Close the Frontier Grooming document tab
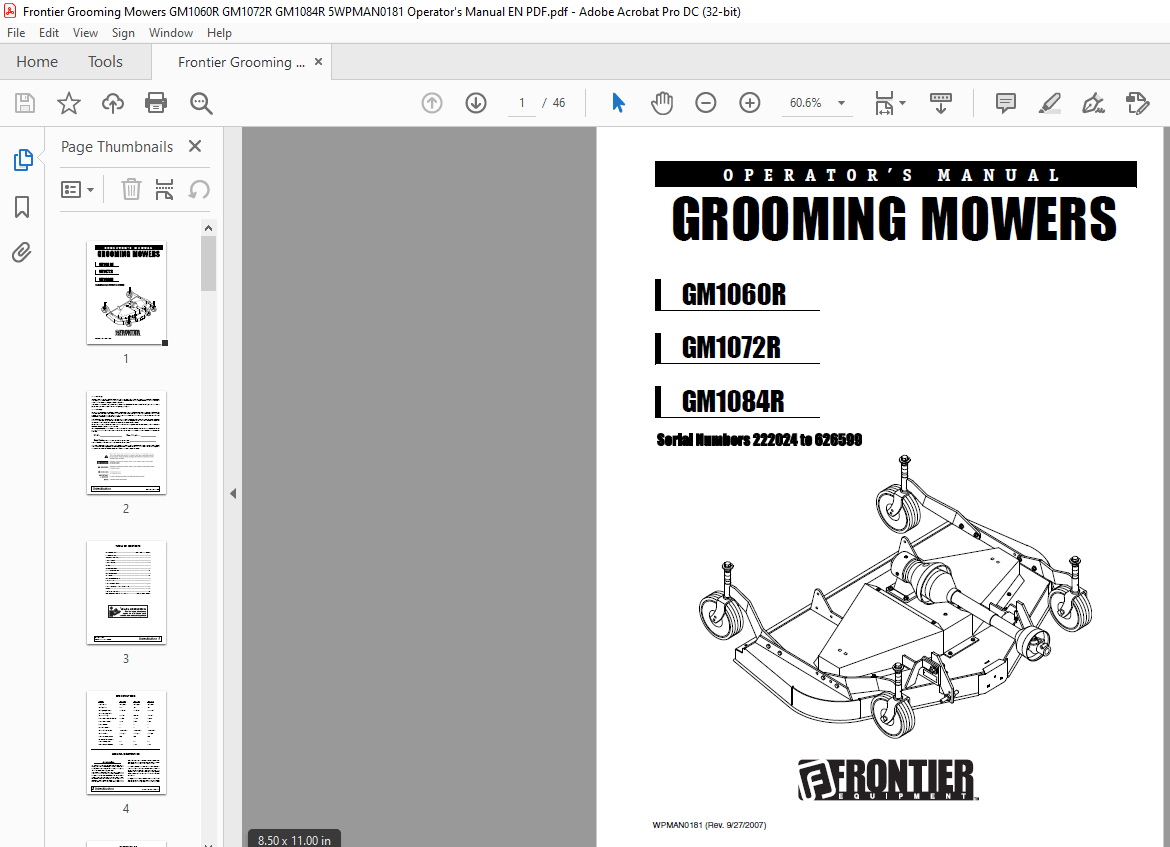This screenshot has height=847, width=1170. [319, 62]
